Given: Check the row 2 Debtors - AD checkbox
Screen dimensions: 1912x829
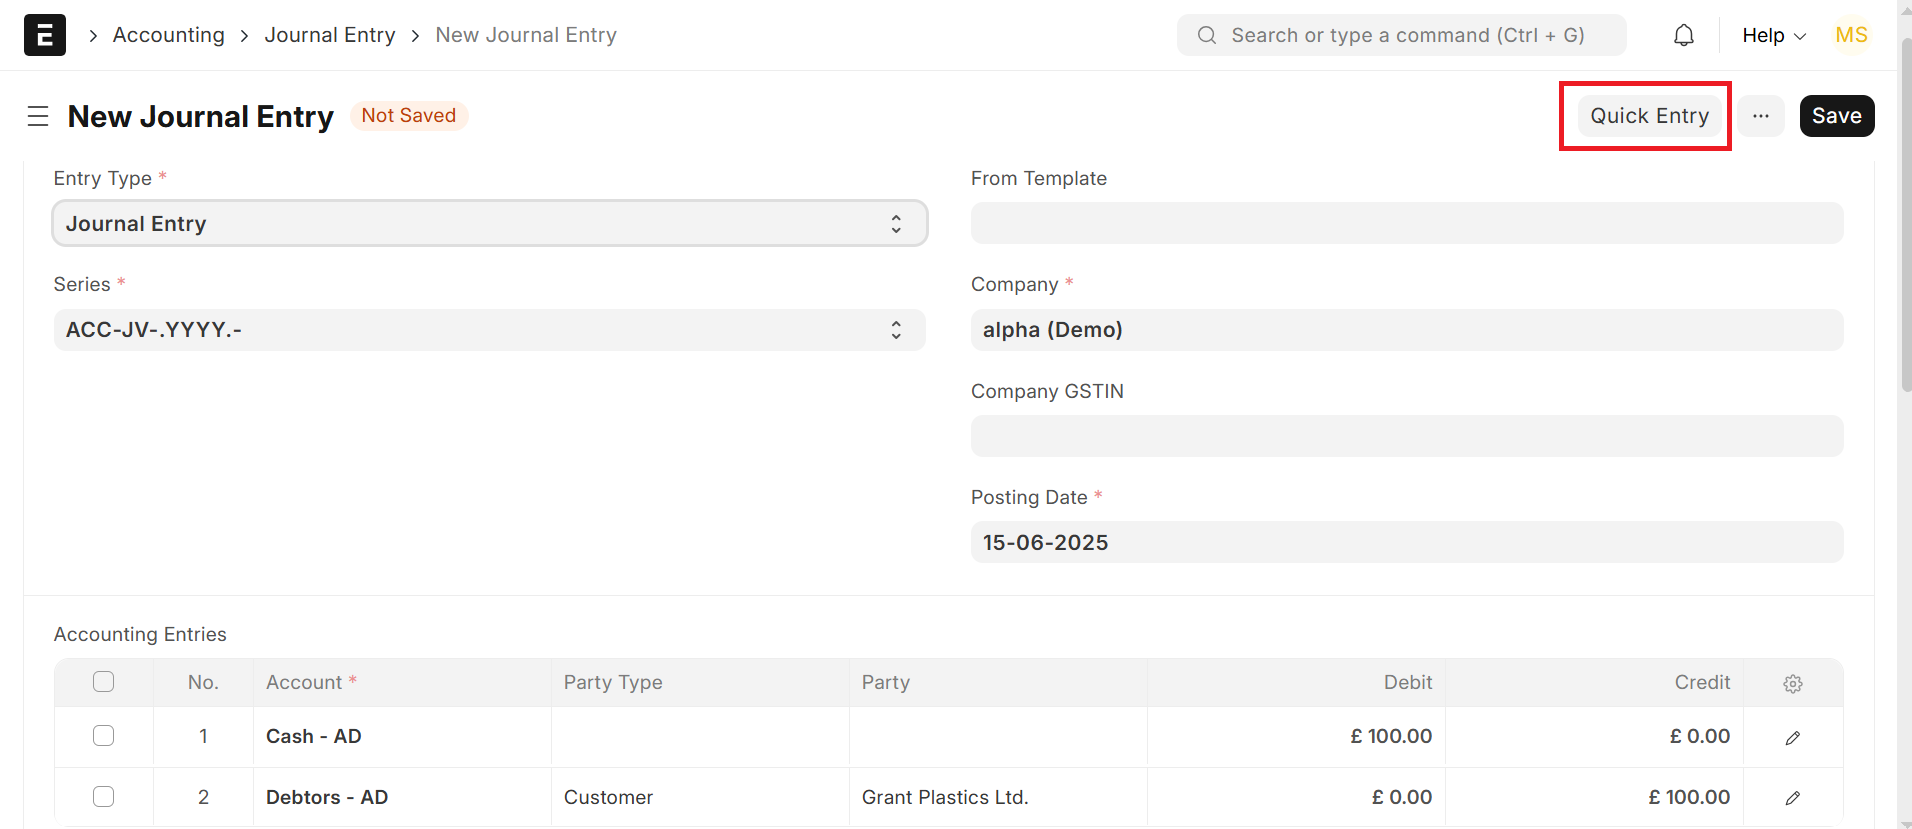Looking at the screenshot, I should [104, 797].
